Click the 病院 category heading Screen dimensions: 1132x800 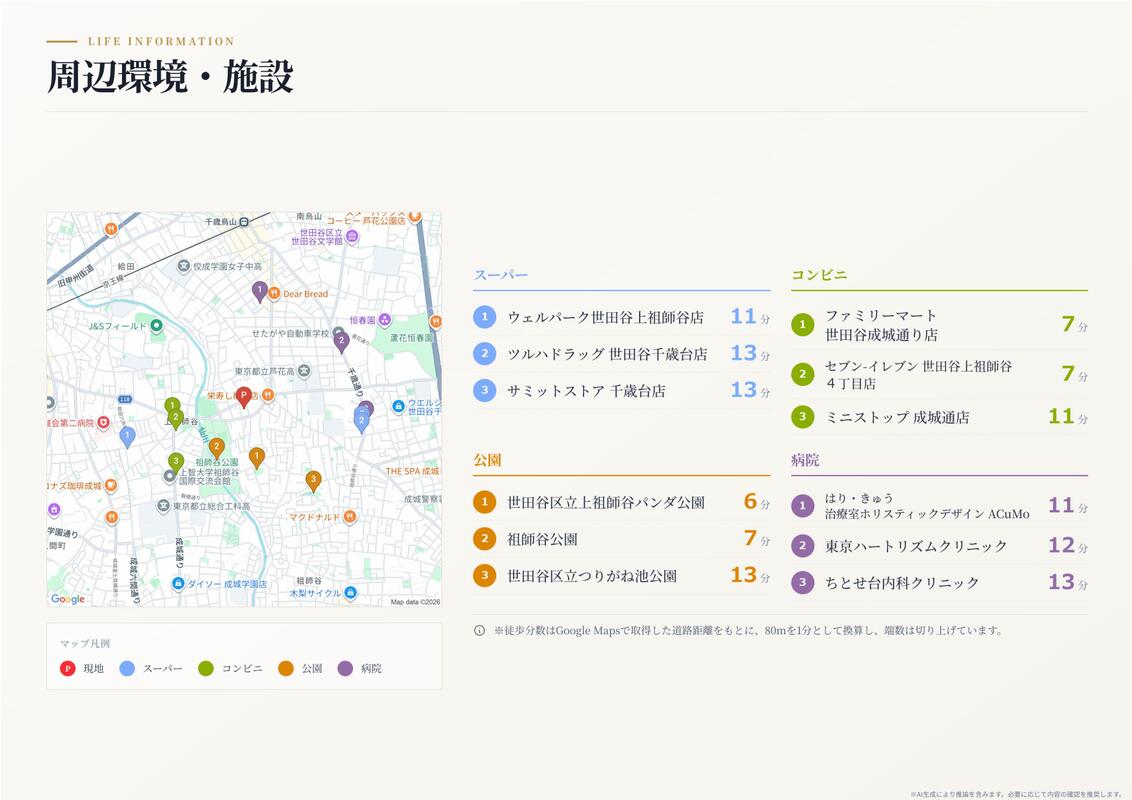pyautogui.click(x=805, y=460)
